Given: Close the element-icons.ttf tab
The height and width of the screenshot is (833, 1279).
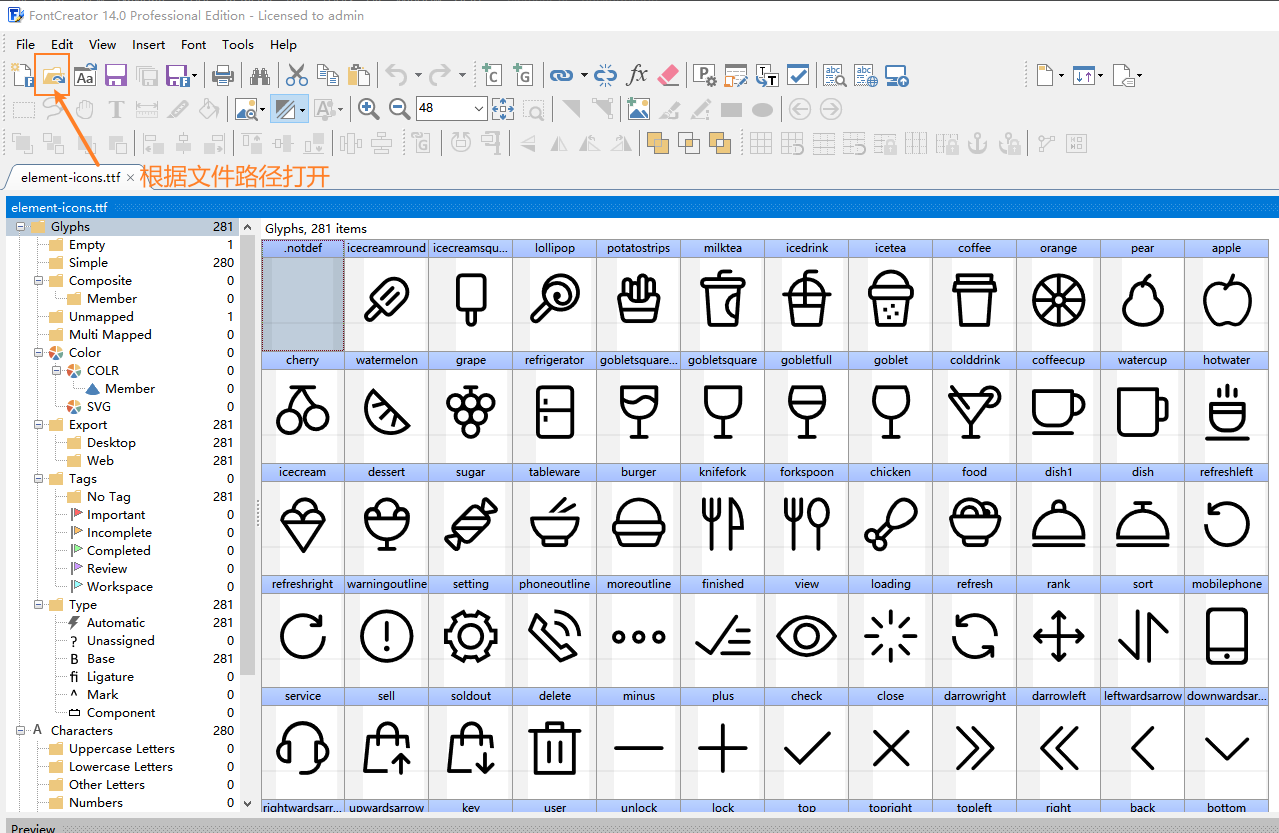Looking at the screenshot, I should coord(130,178).
